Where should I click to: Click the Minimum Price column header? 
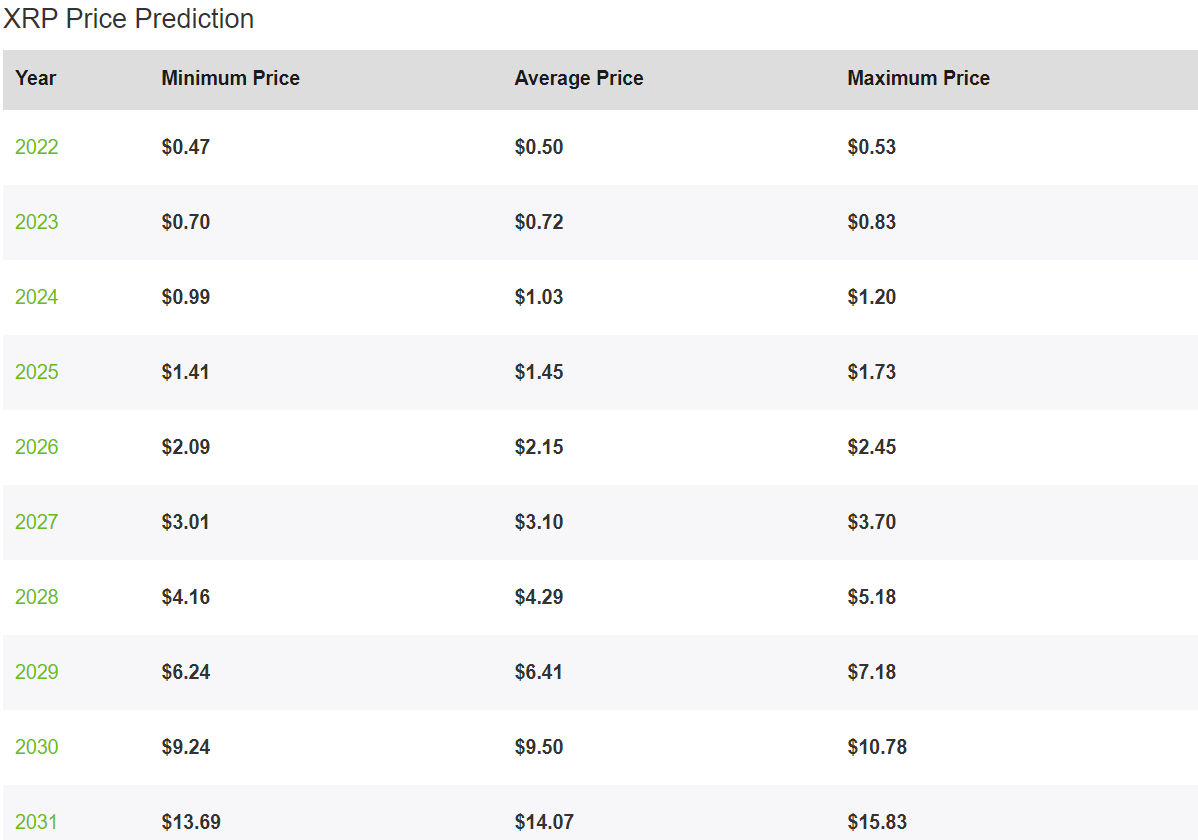tap(230, 78)
